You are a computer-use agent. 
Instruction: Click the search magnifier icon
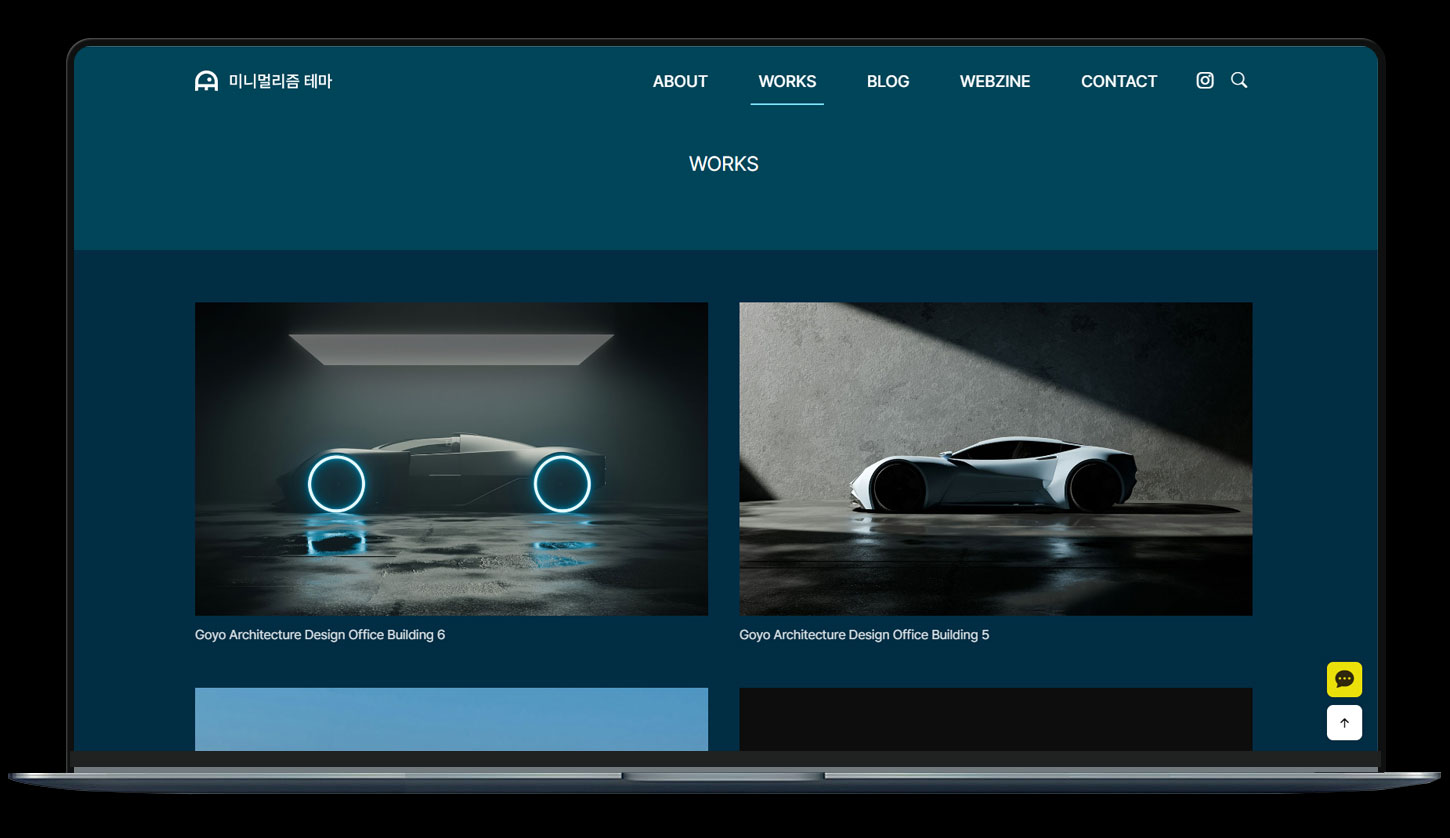[x=1239, y=80]
